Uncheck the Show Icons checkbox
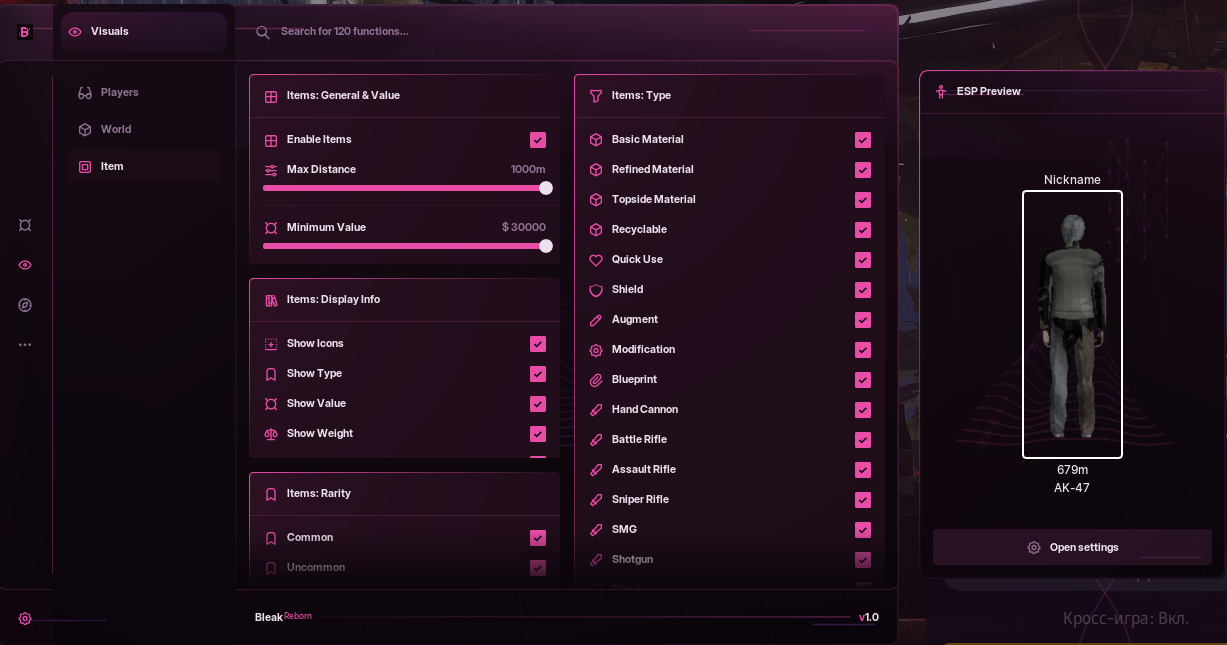The height and width of the screenshot is (645, 1227). [x=538, y=344]
